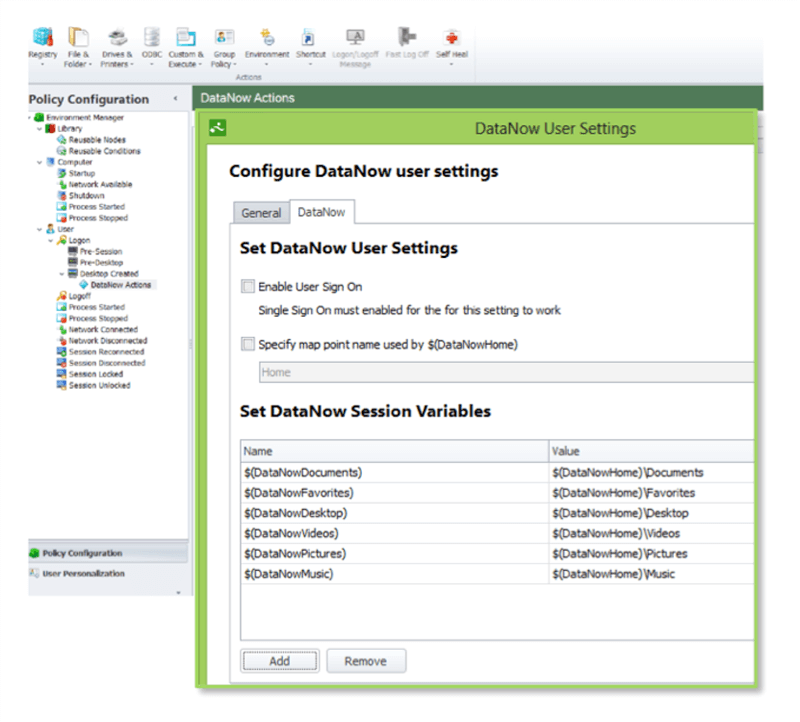Select the DataNow Actions tree node
The width and height of the screenshot is (800, 722).
pos(120,285)
